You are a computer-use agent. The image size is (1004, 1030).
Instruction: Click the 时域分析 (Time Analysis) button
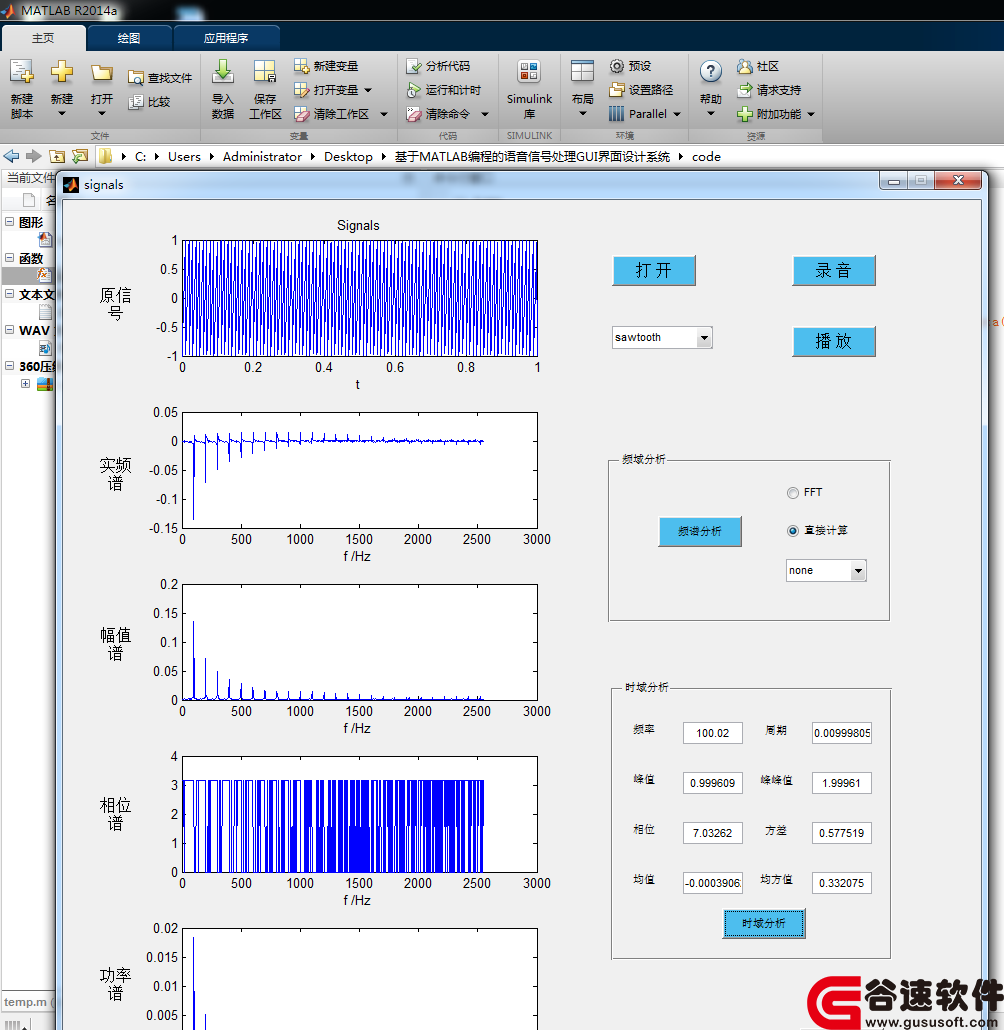tap(764, 924)
